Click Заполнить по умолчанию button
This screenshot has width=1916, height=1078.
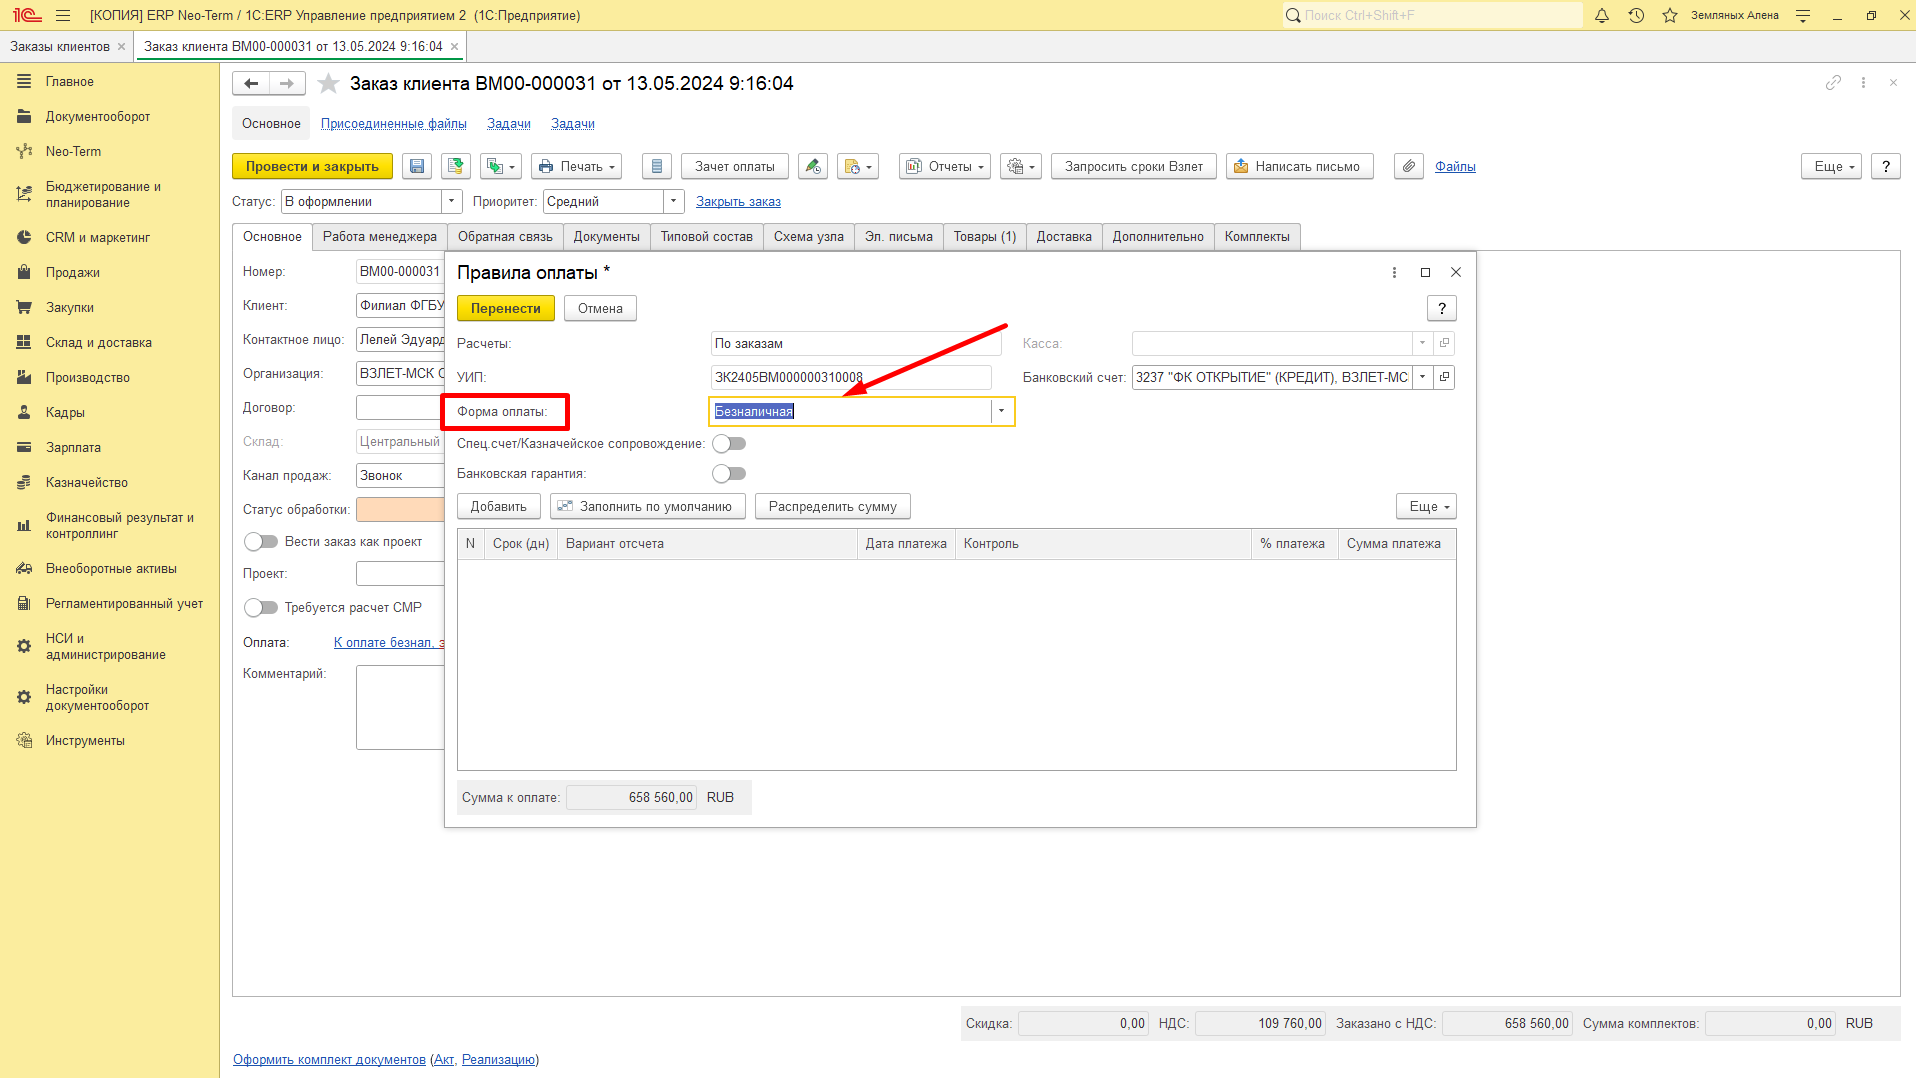pos(648,506)
